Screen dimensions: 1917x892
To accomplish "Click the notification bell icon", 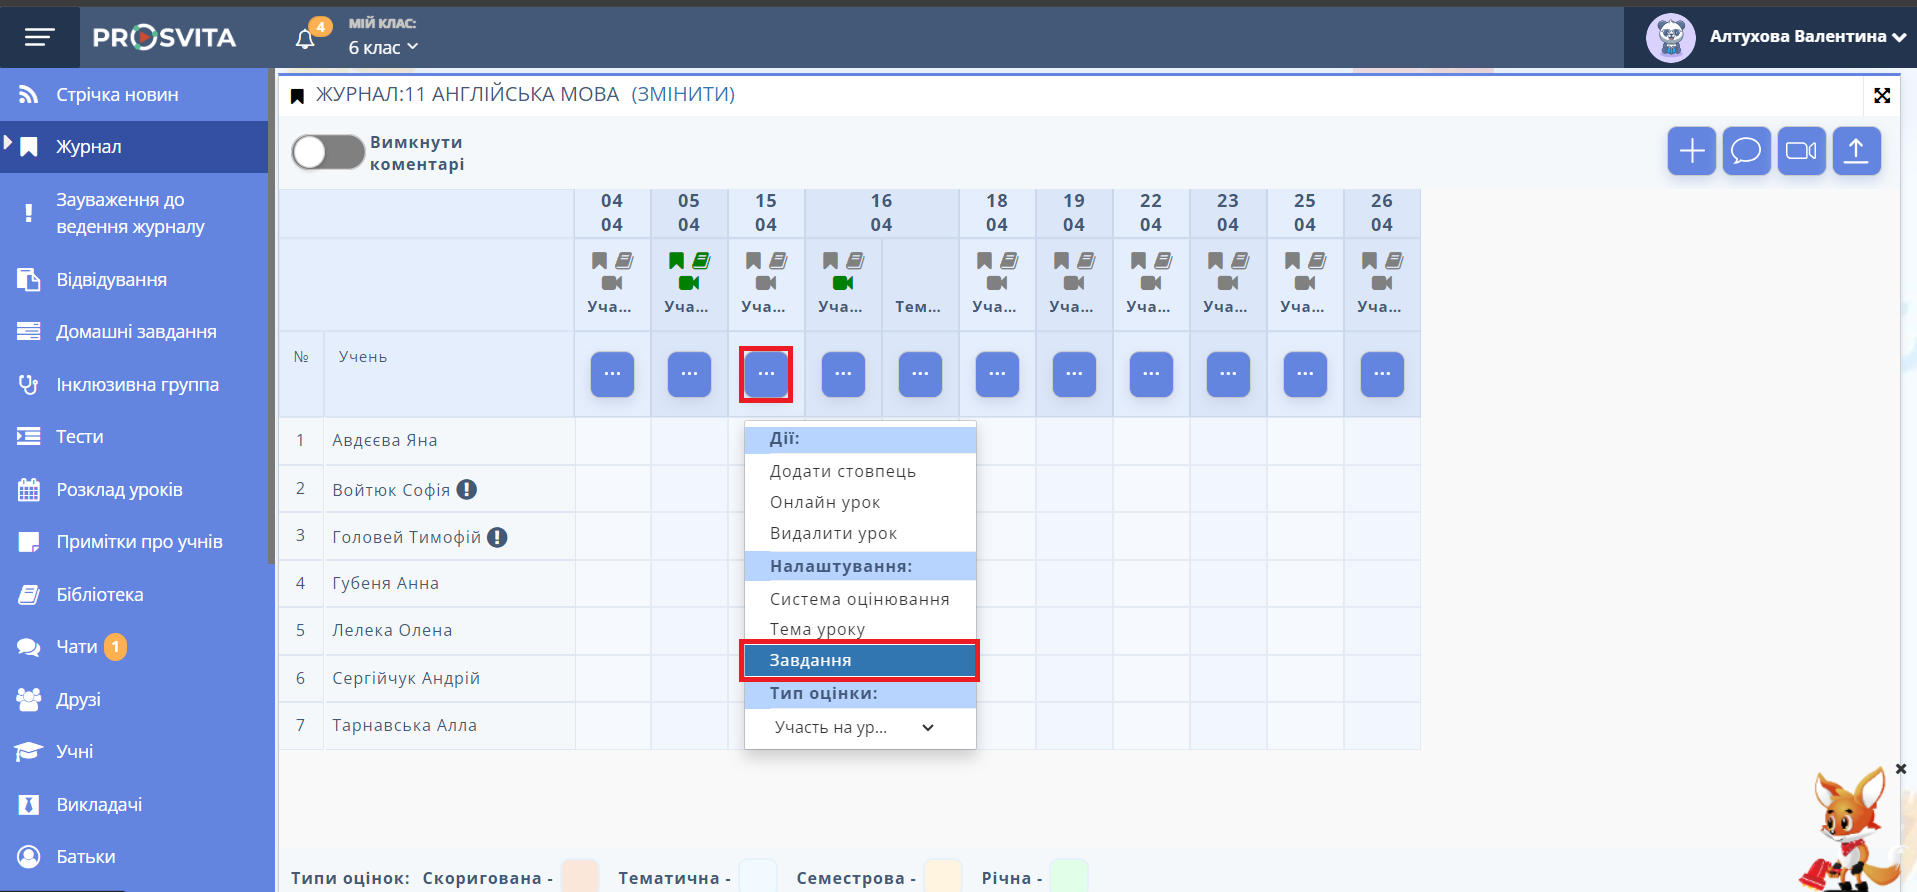I will tap(306, 38).
